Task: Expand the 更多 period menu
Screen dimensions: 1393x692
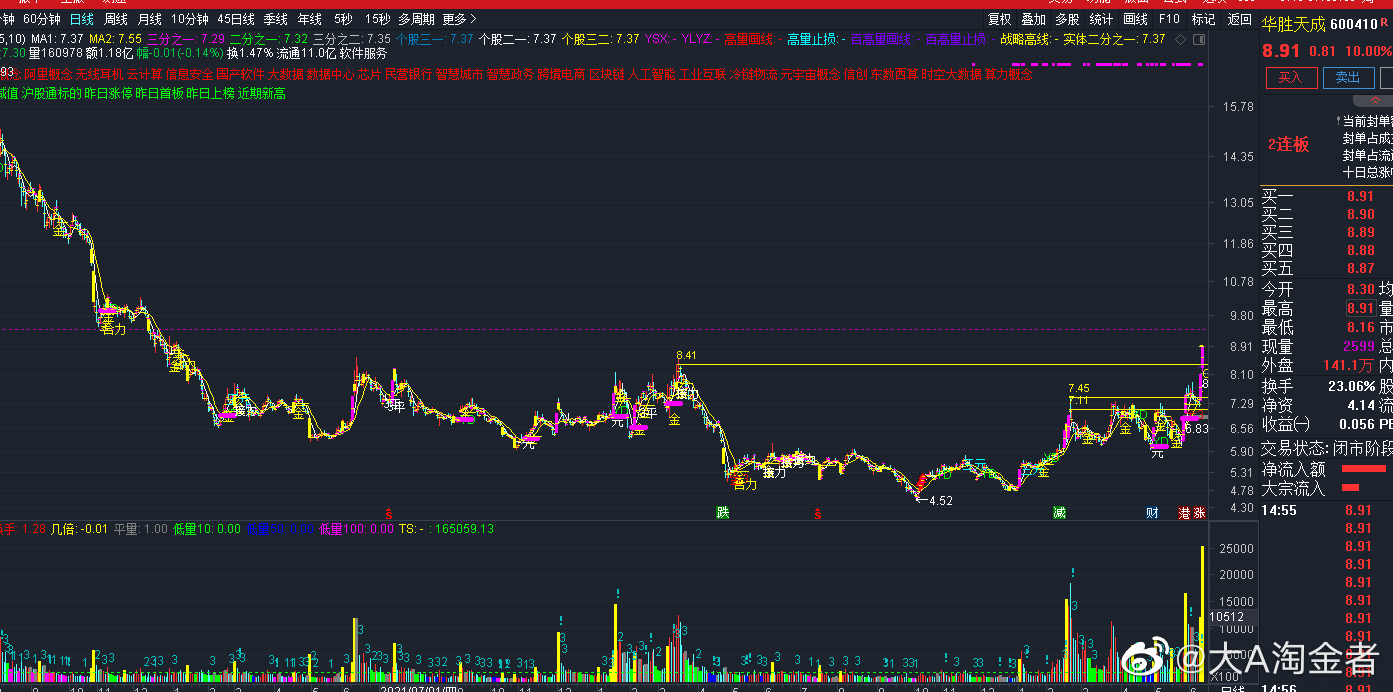Action: 459,19
